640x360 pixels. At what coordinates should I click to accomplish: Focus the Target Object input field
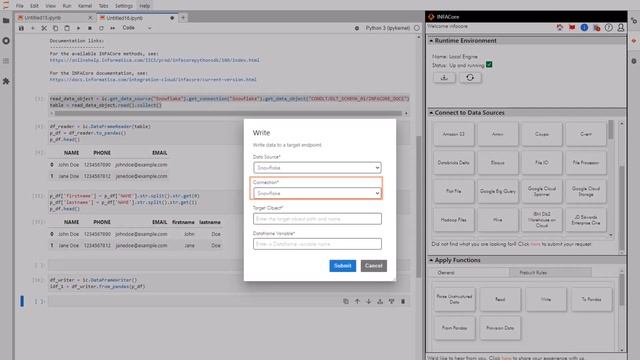[317, 219]
